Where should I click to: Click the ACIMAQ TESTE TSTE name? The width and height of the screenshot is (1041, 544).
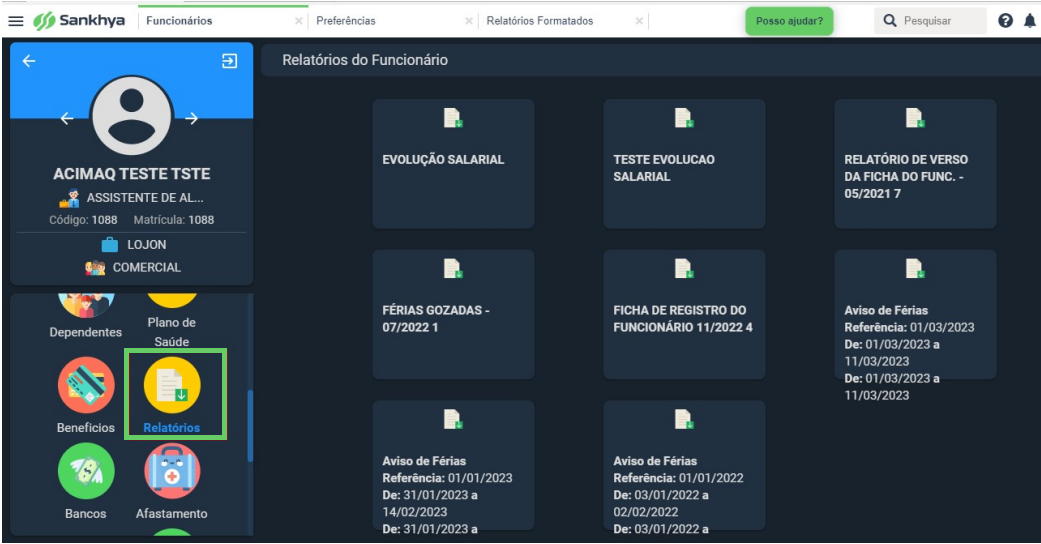coord(131,174)
